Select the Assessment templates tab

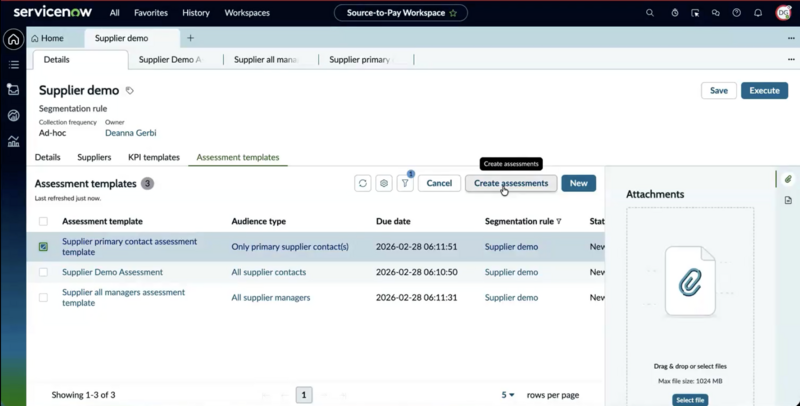tap(238, 157)
